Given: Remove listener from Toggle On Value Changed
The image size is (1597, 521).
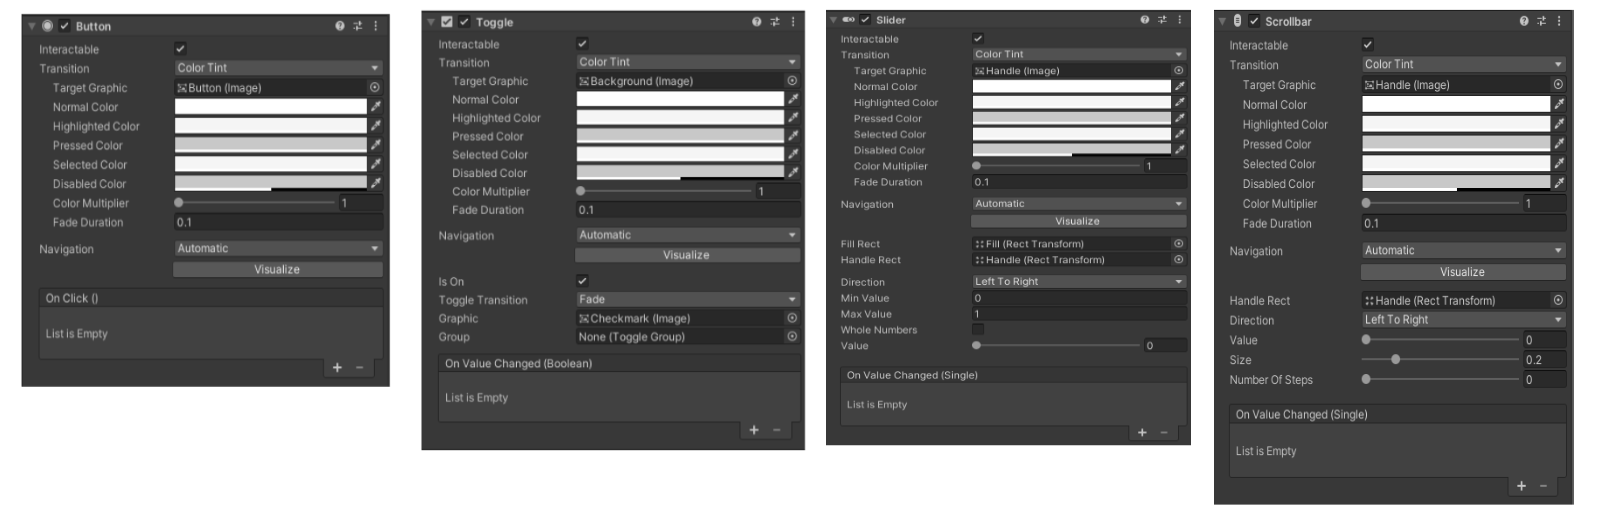Looking at the screenshot, I should [x=776, y=430].
